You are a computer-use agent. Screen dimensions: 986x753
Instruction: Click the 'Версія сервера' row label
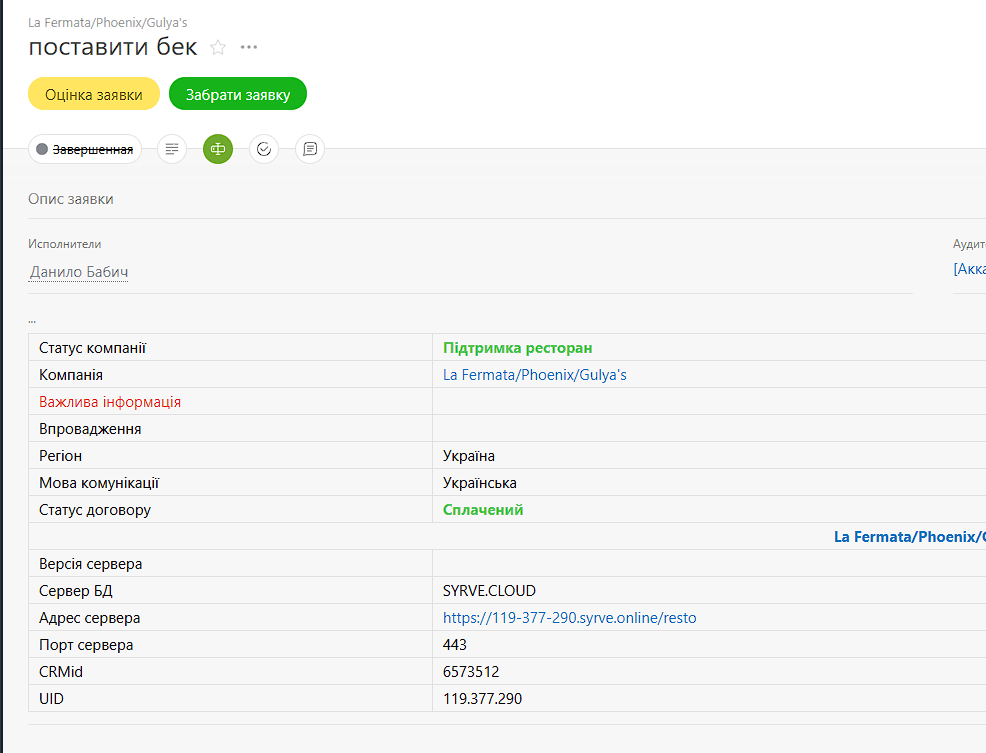[91, 564]
